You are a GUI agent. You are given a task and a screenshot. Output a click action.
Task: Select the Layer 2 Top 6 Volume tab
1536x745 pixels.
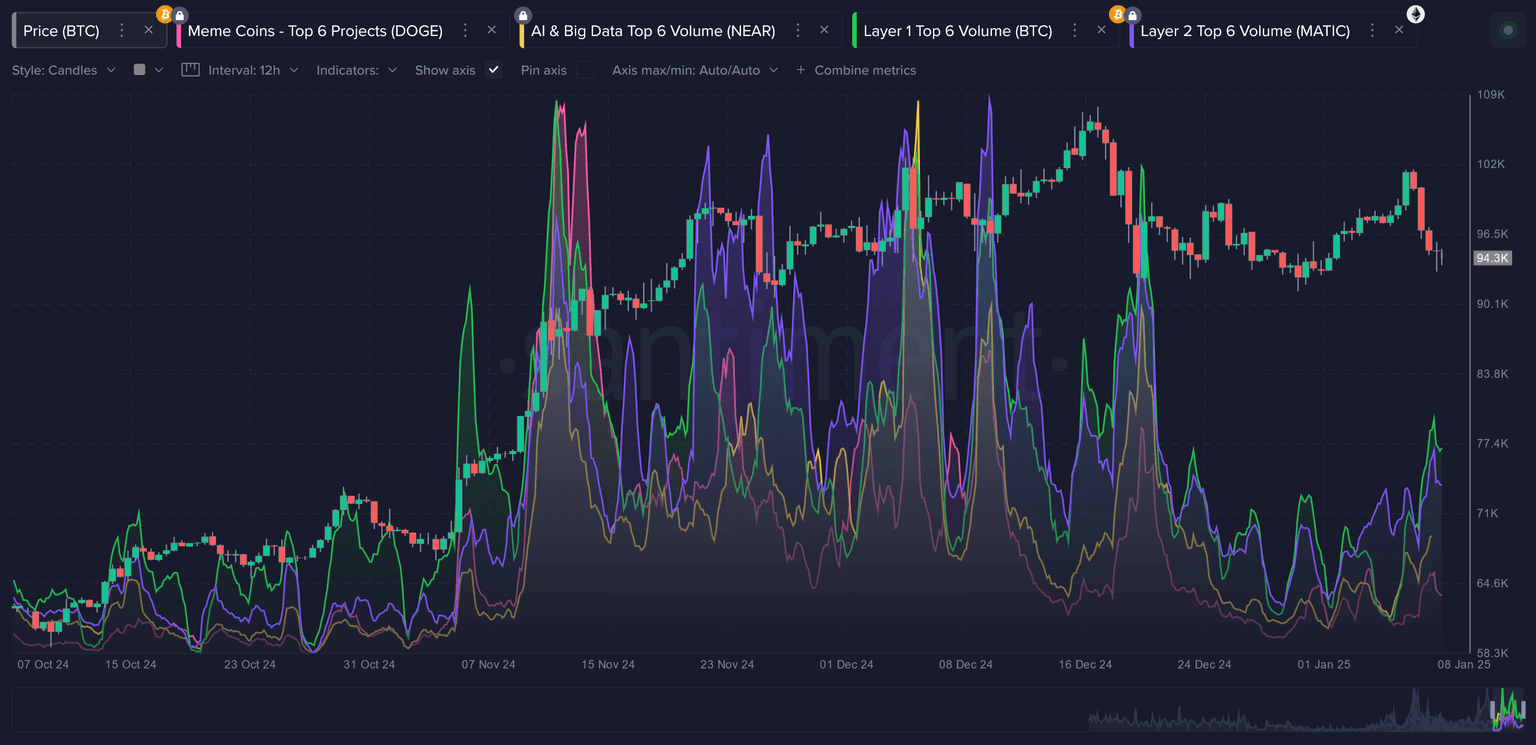[1244, 31]
